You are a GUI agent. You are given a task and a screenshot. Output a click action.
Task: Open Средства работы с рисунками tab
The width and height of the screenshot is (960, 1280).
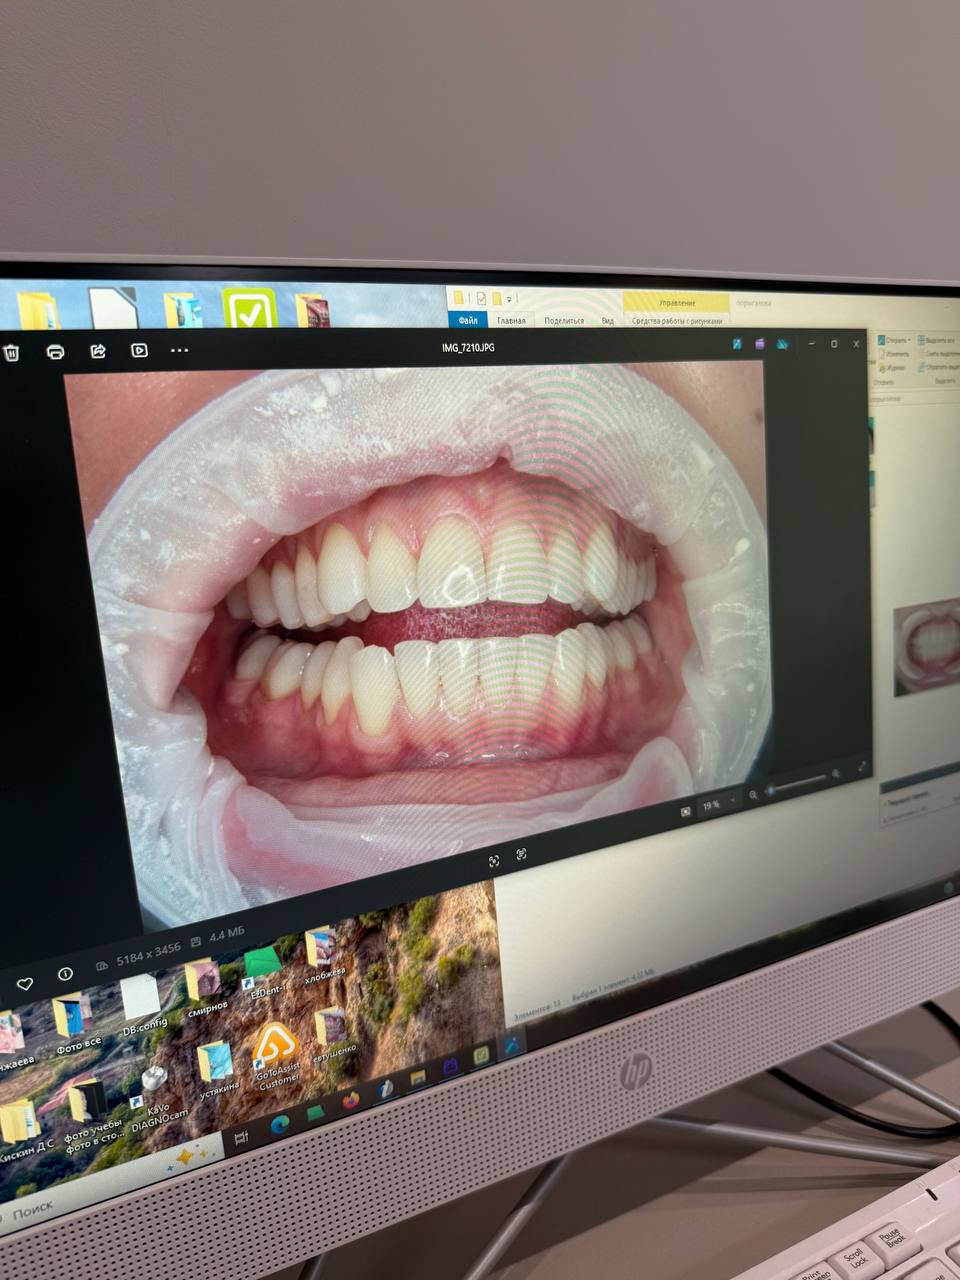pos(677,321)
